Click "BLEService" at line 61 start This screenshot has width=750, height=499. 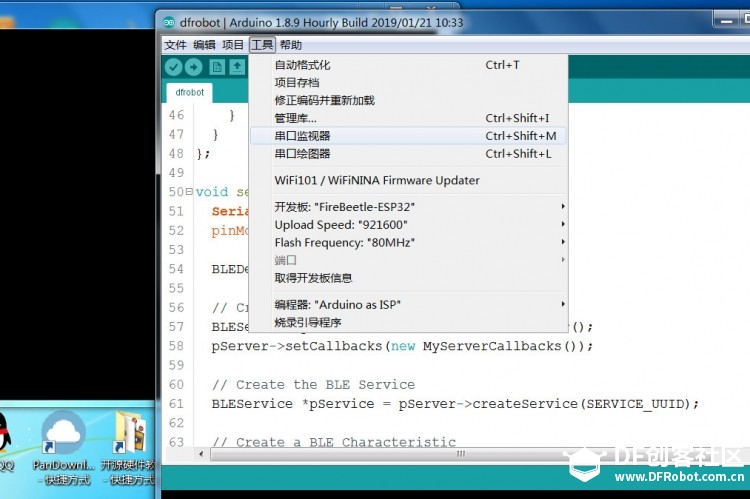point(252,404)
